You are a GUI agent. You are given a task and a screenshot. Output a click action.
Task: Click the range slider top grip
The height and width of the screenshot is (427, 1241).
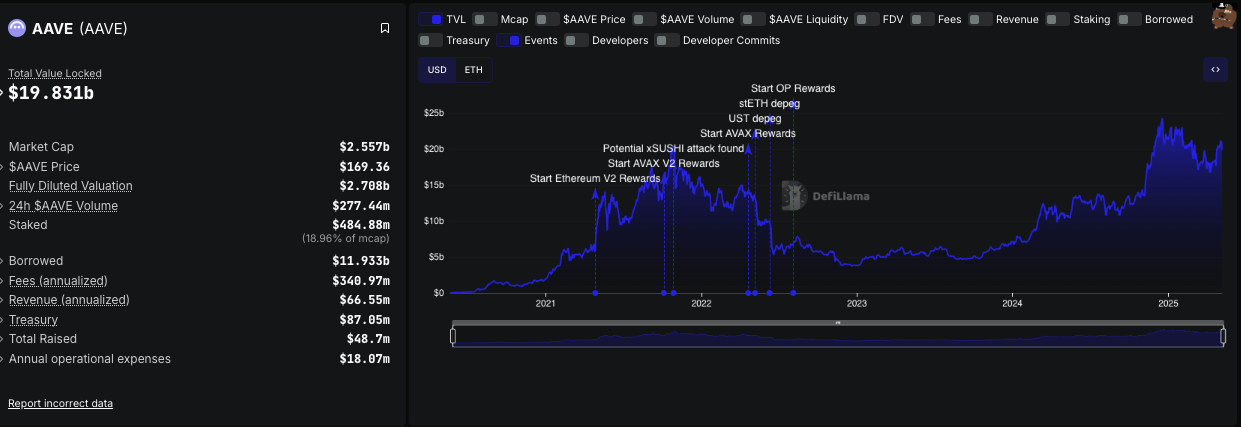pos(838,322)
